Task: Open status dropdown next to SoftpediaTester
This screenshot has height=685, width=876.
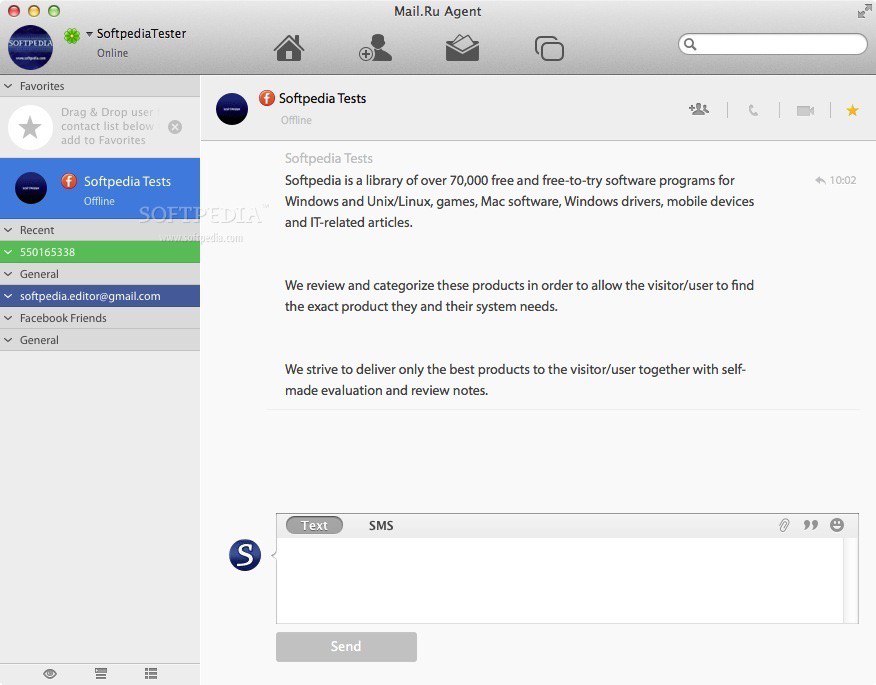Action: click(x=89, y=34)
